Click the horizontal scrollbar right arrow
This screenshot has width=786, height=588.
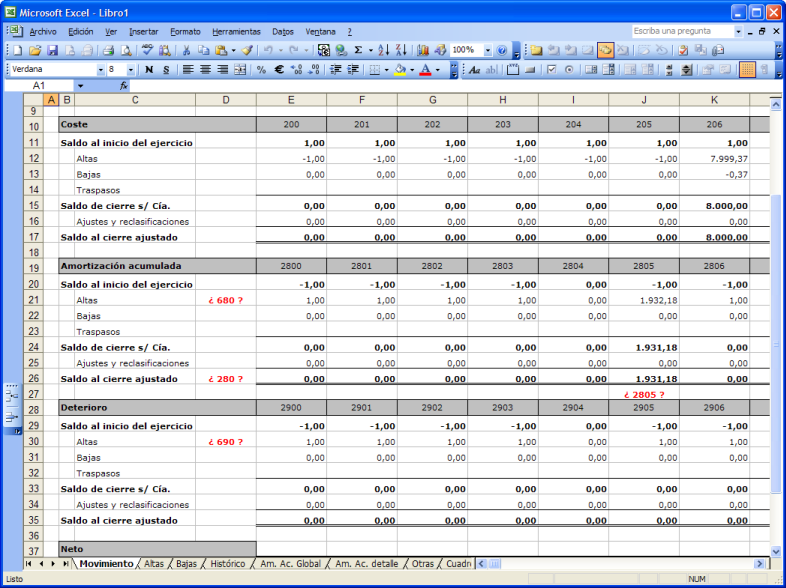(x=760, y=564)
